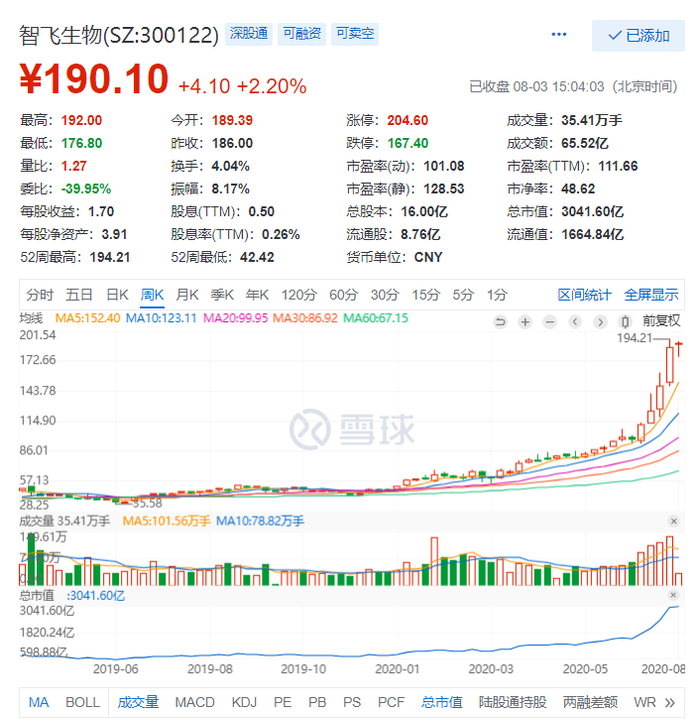700x727 pixels.
Task: Toggle the PS sub-indicator
Action: point(352,702)
